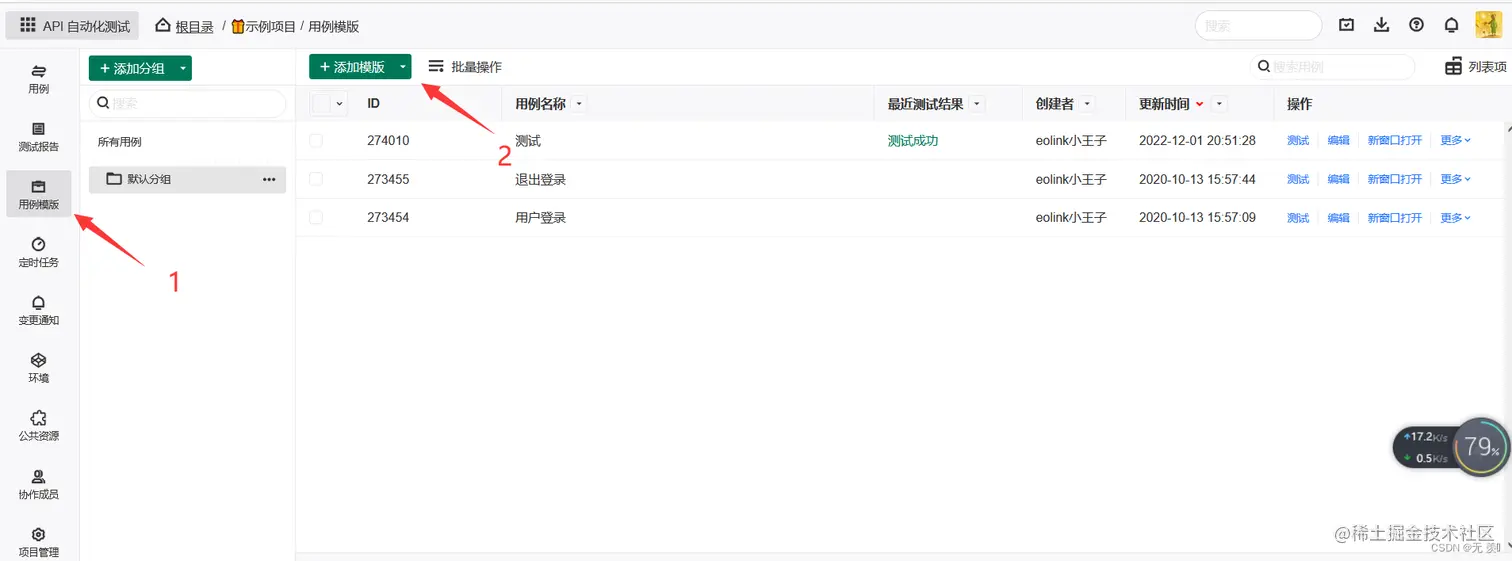The image size is (1512, 561).
Task: Tick the checkbox for row 273455
Action: [x=316, y=179]
